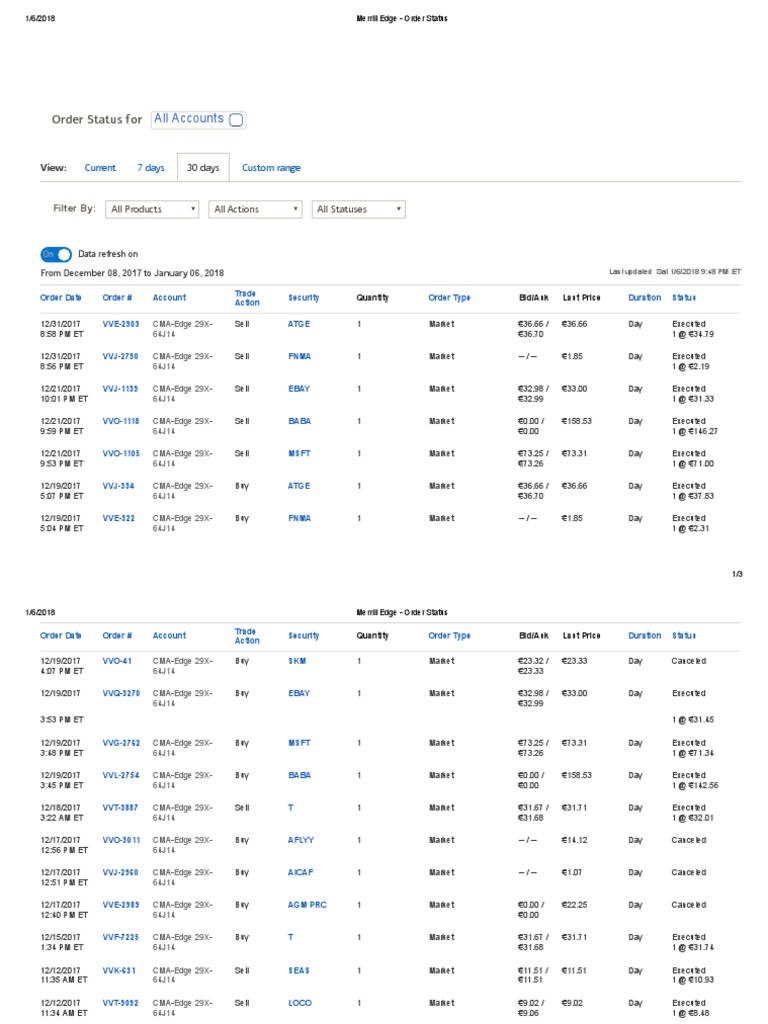The height and width of the screenshot is (1024, 768).
Task: Select the 30 days view tab
Action: (x=203, y=168)
